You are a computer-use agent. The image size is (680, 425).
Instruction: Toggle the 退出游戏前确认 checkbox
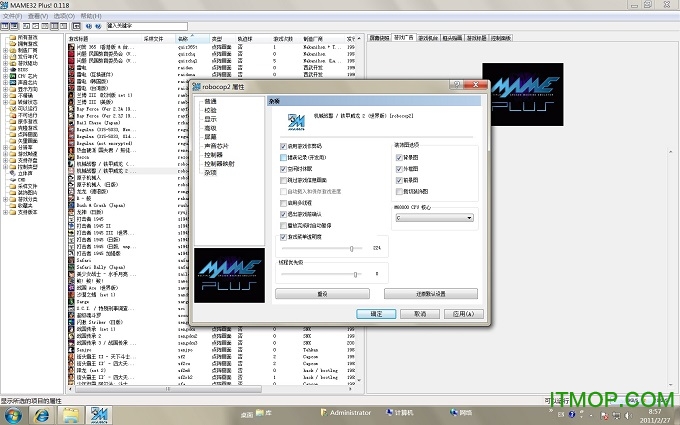[x=283, y=214]
